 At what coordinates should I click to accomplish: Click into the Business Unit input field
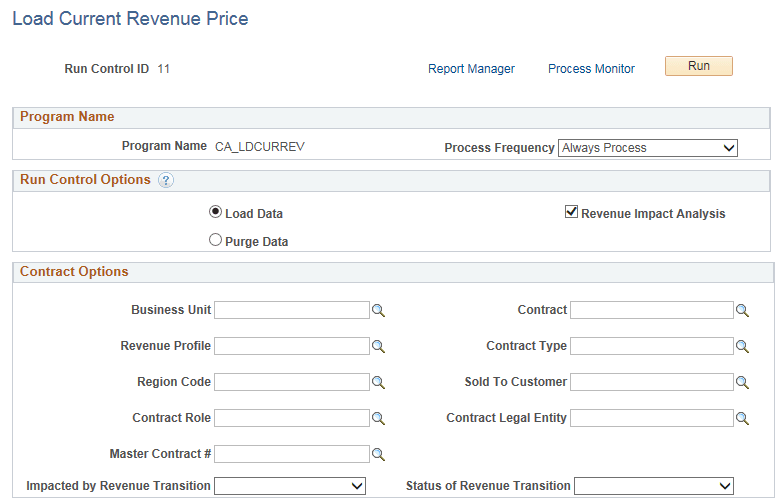pos(292,310)
